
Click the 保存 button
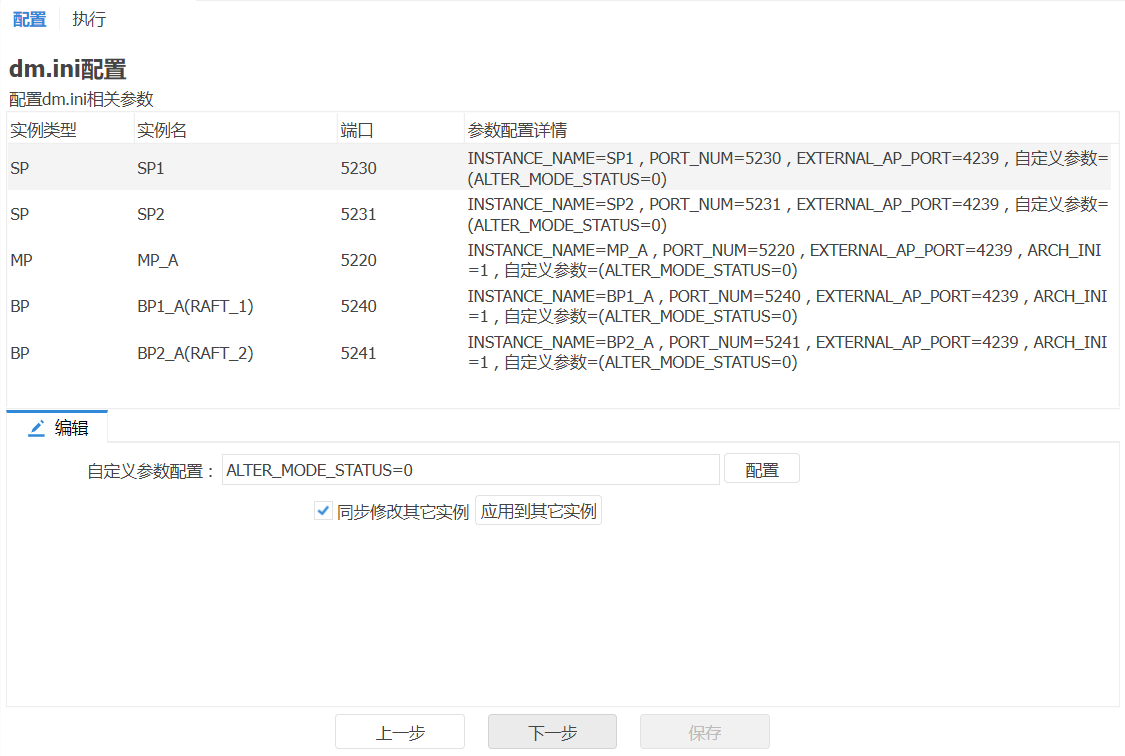pyautogui.click(x=704, y=732)
